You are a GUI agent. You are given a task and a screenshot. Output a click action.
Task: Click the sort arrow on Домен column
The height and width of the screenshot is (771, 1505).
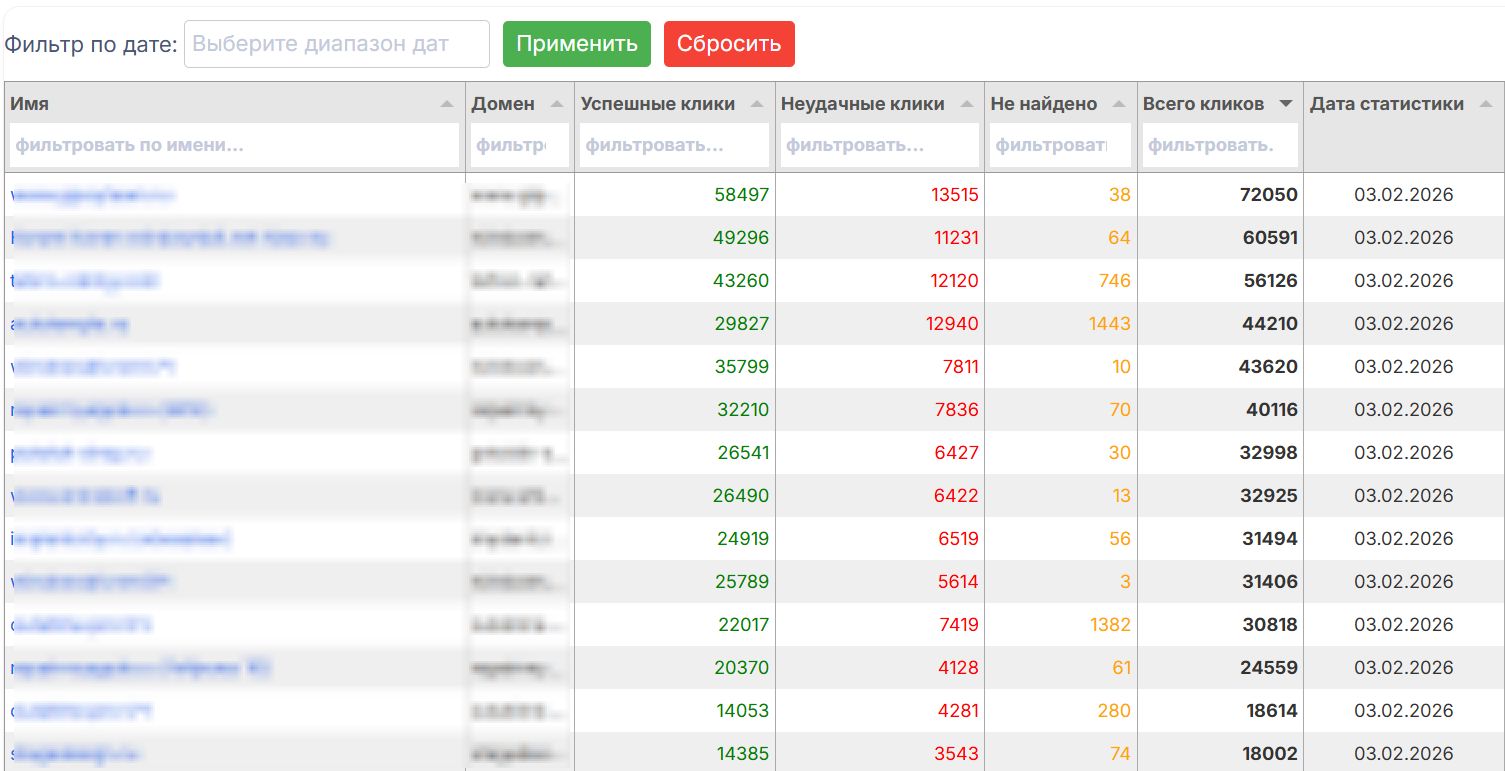pos(557,103)
